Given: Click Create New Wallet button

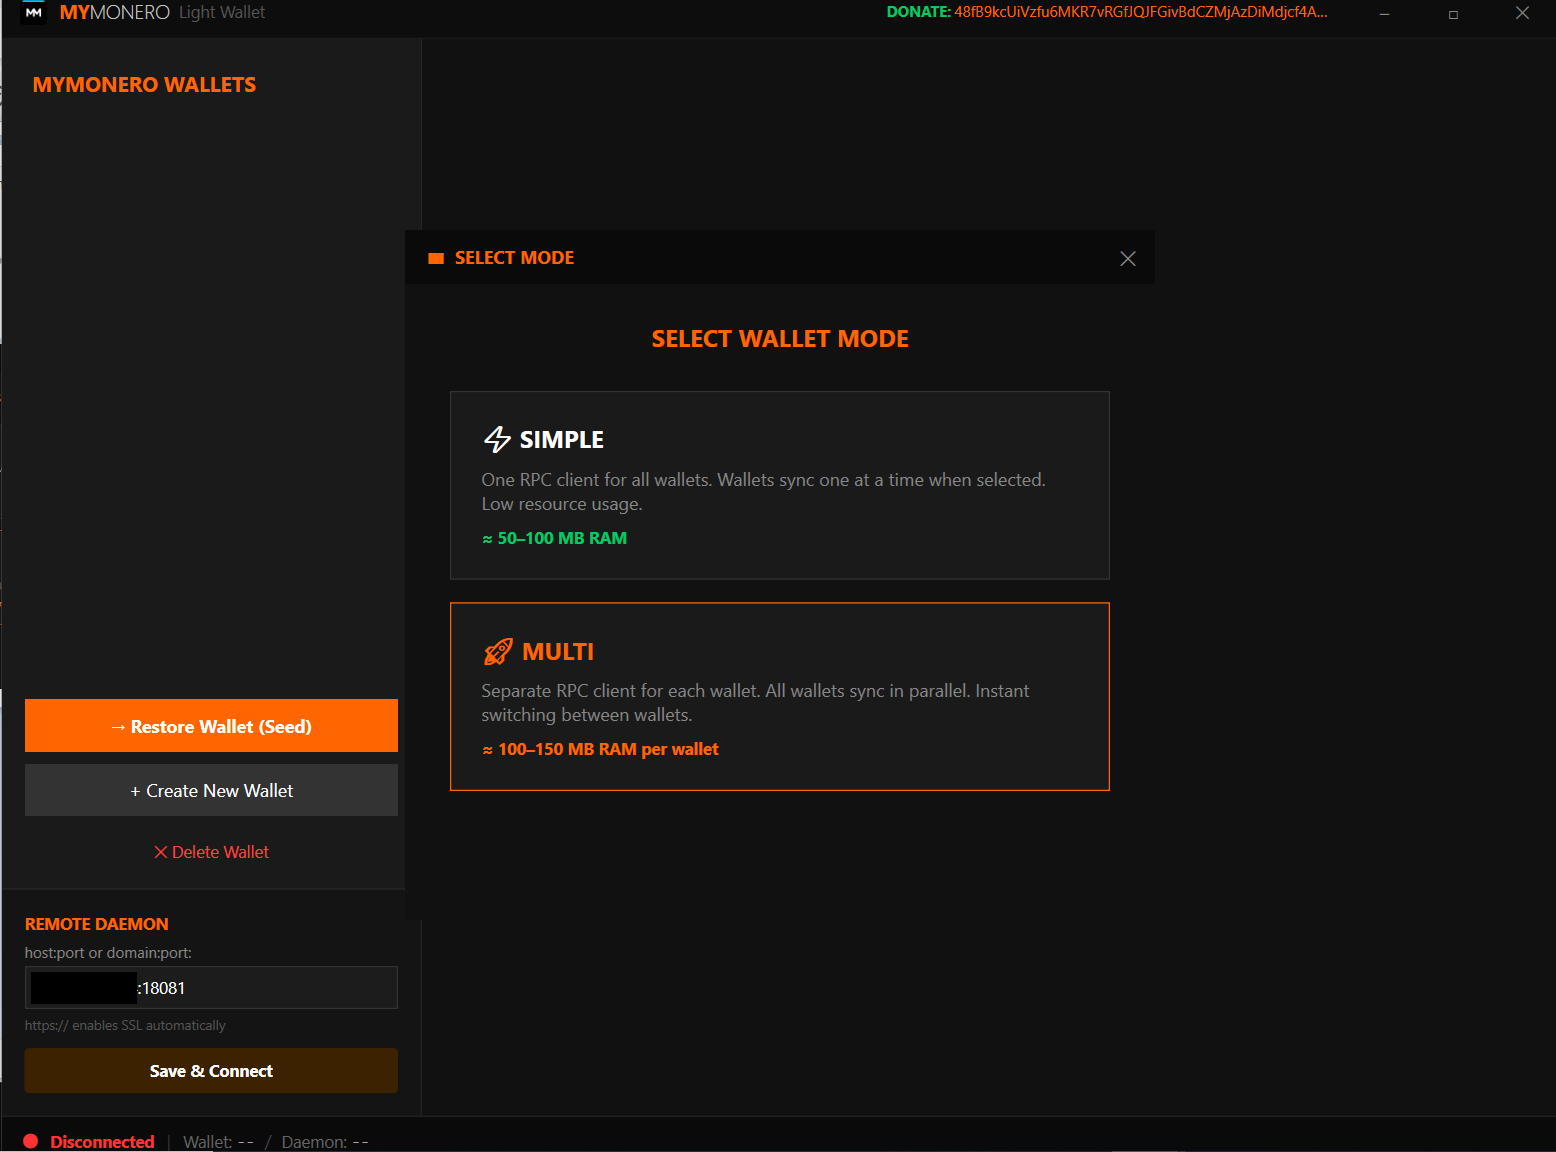Looking at the screenshot, I should tap(211, 790).
